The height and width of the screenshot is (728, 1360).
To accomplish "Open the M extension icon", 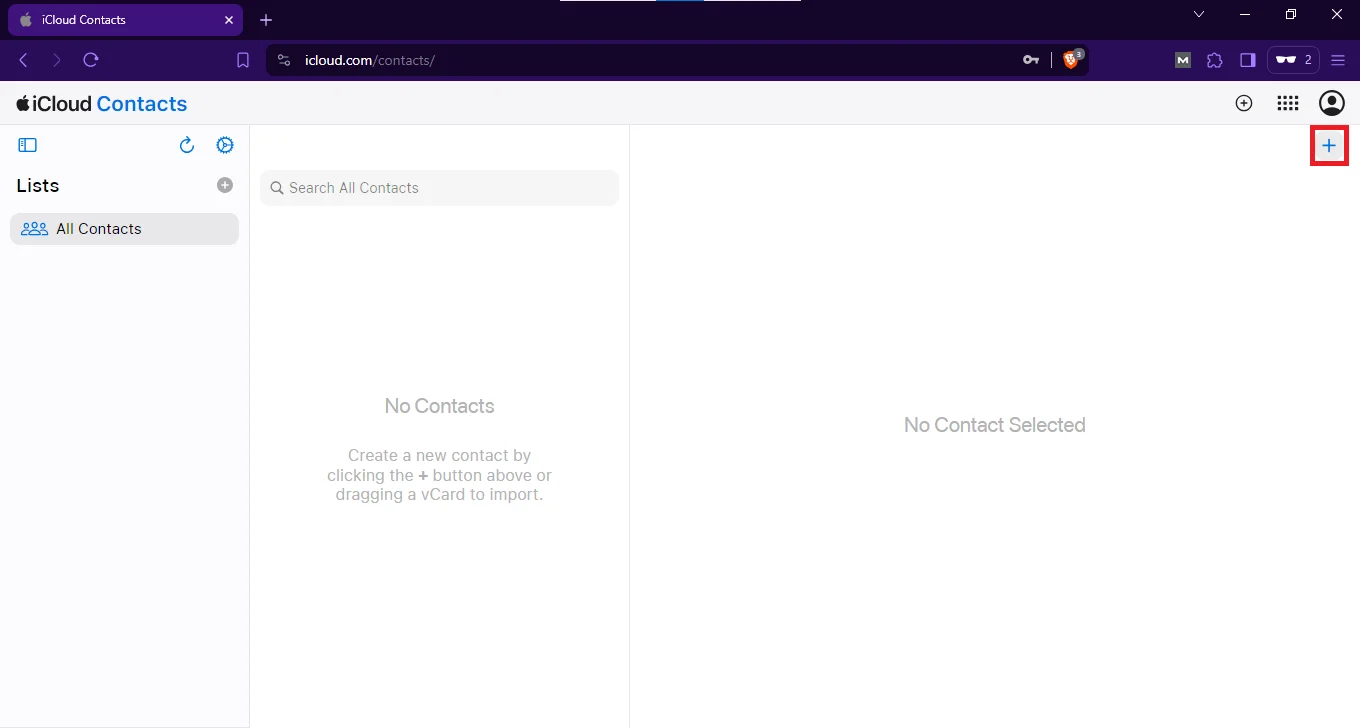I will [x=1183, y=60].
